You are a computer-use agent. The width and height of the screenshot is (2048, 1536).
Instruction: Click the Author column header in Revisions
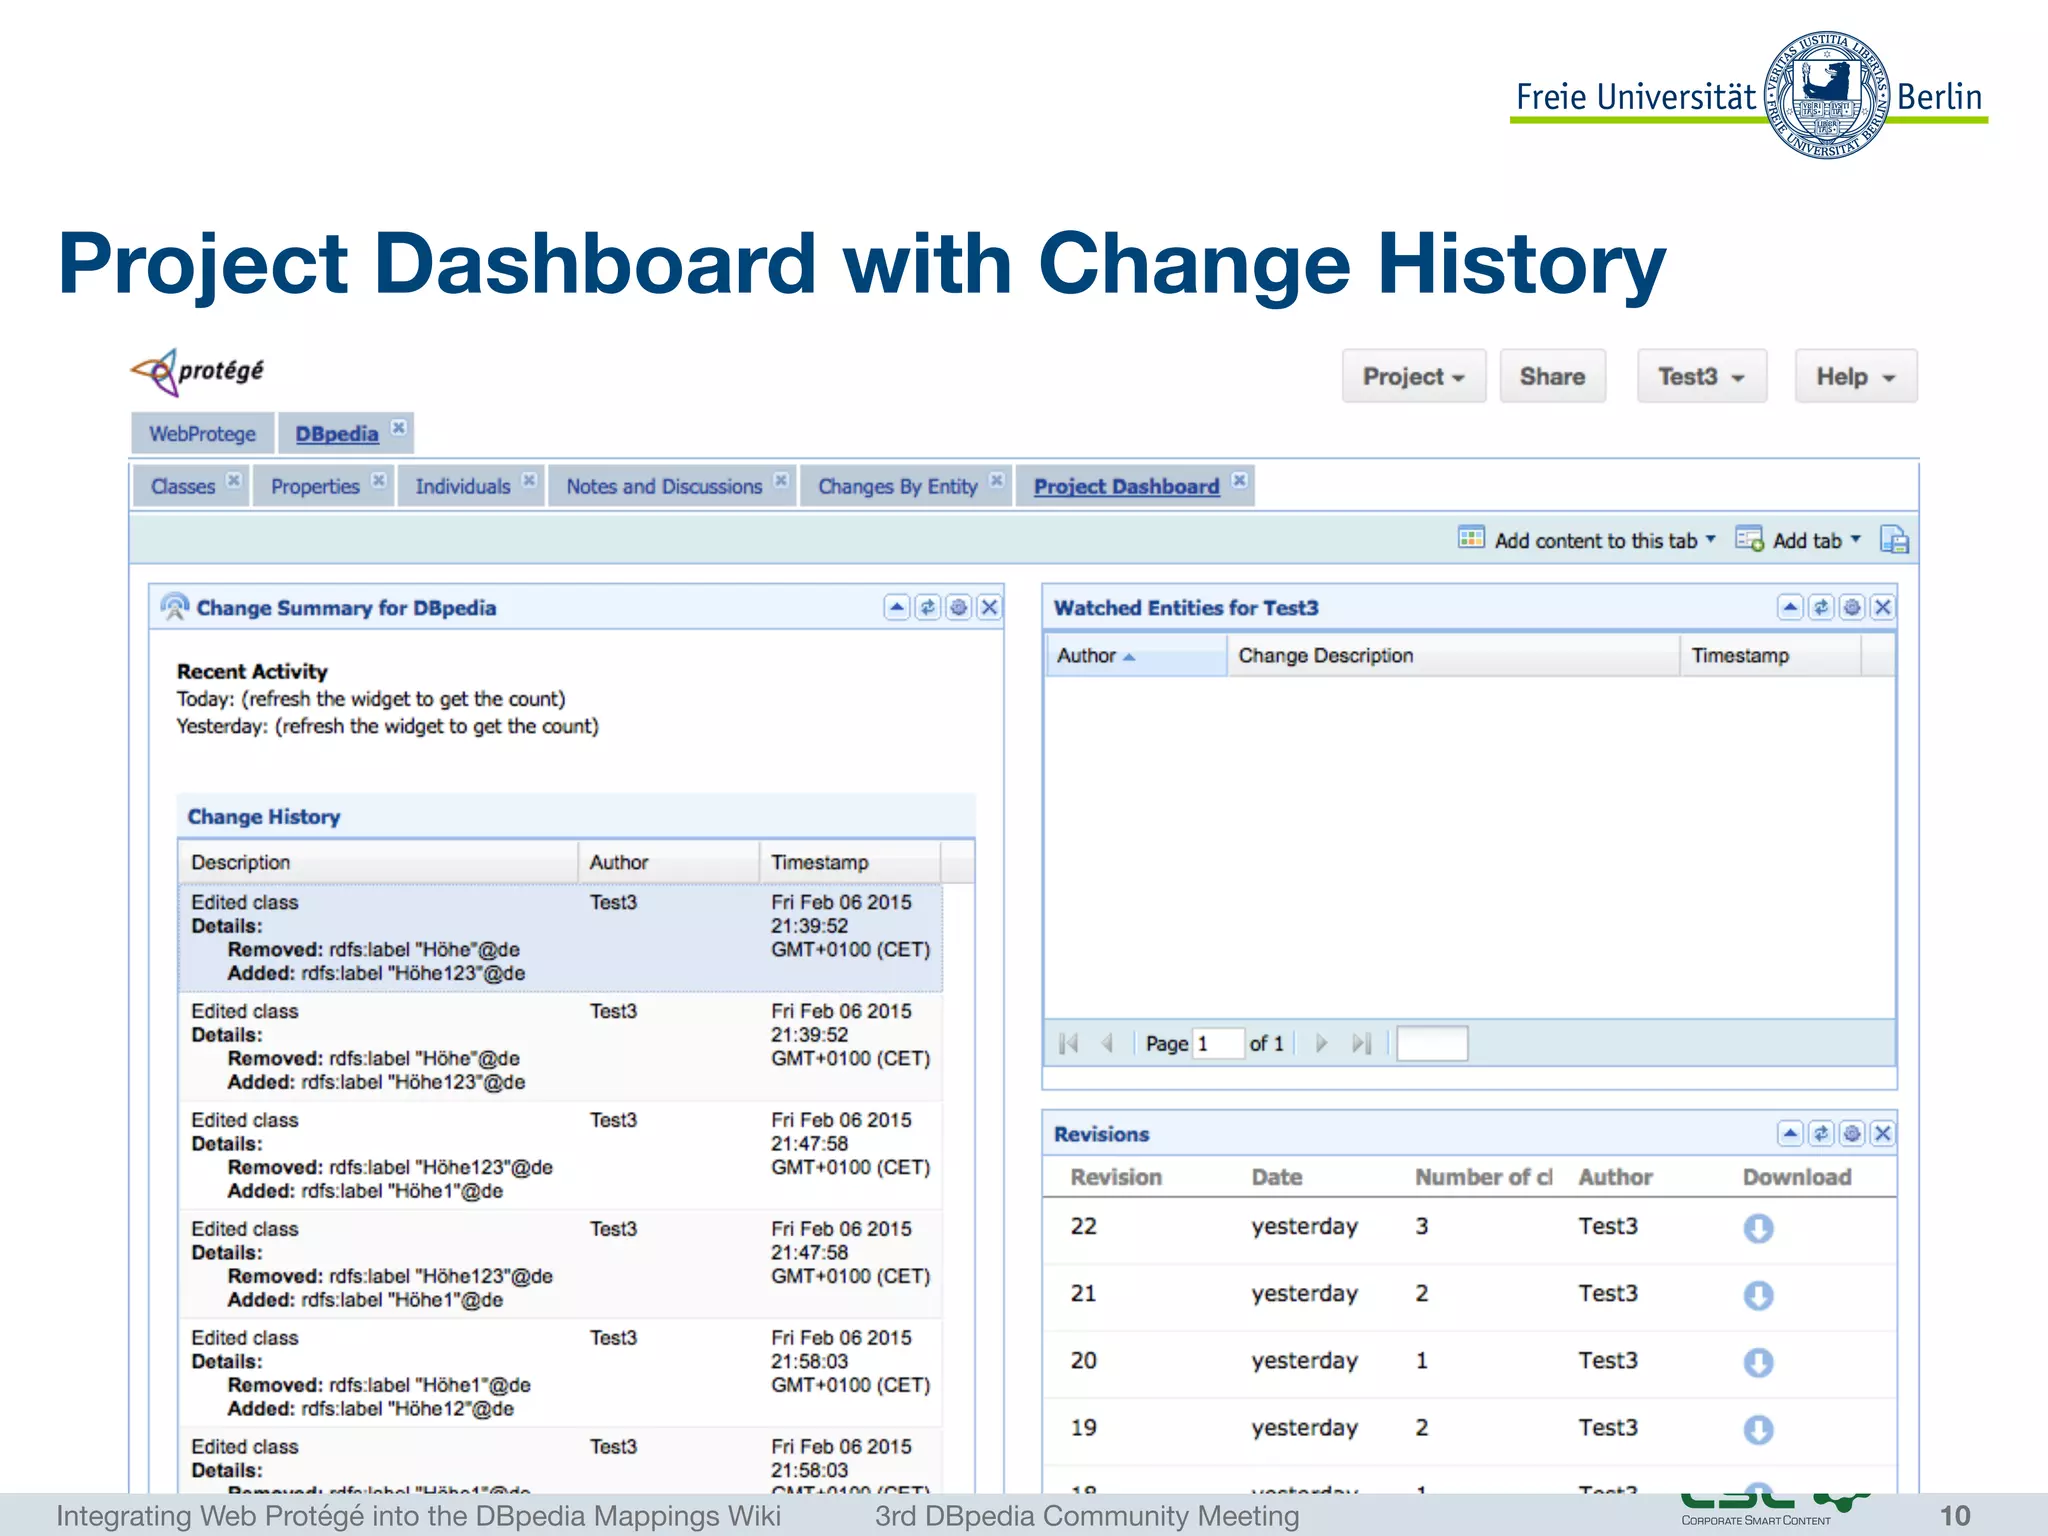(x=1615, y=1177)
